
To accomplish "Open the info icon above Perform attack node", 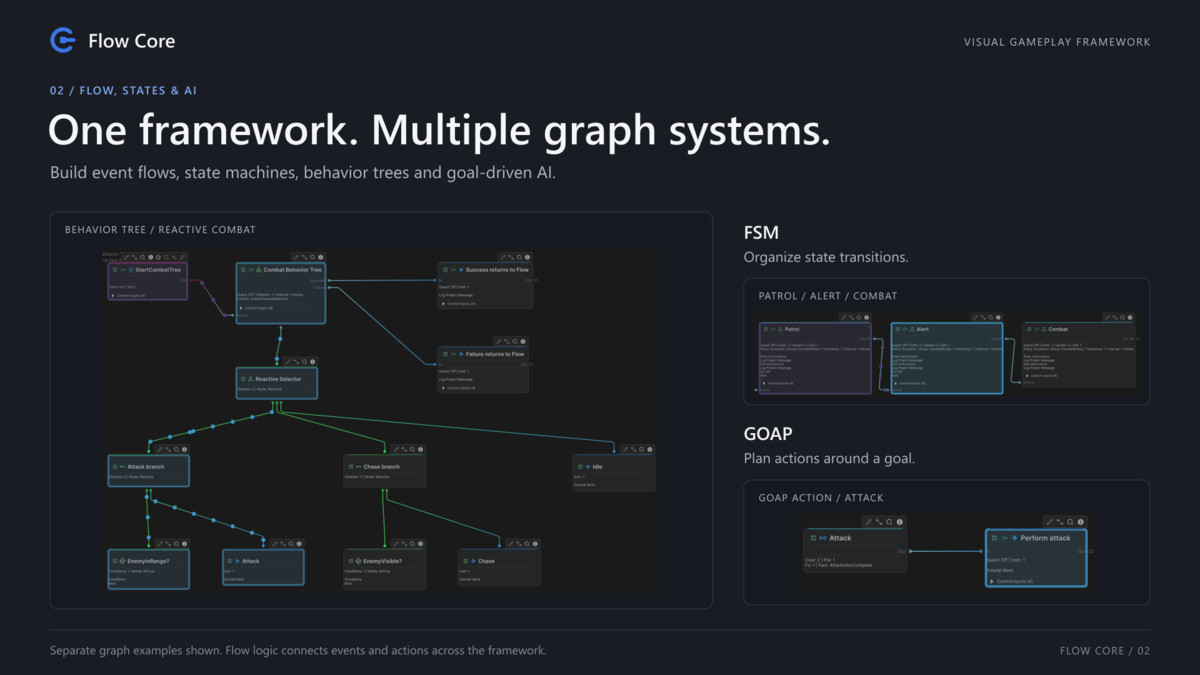I will 1081,522.
